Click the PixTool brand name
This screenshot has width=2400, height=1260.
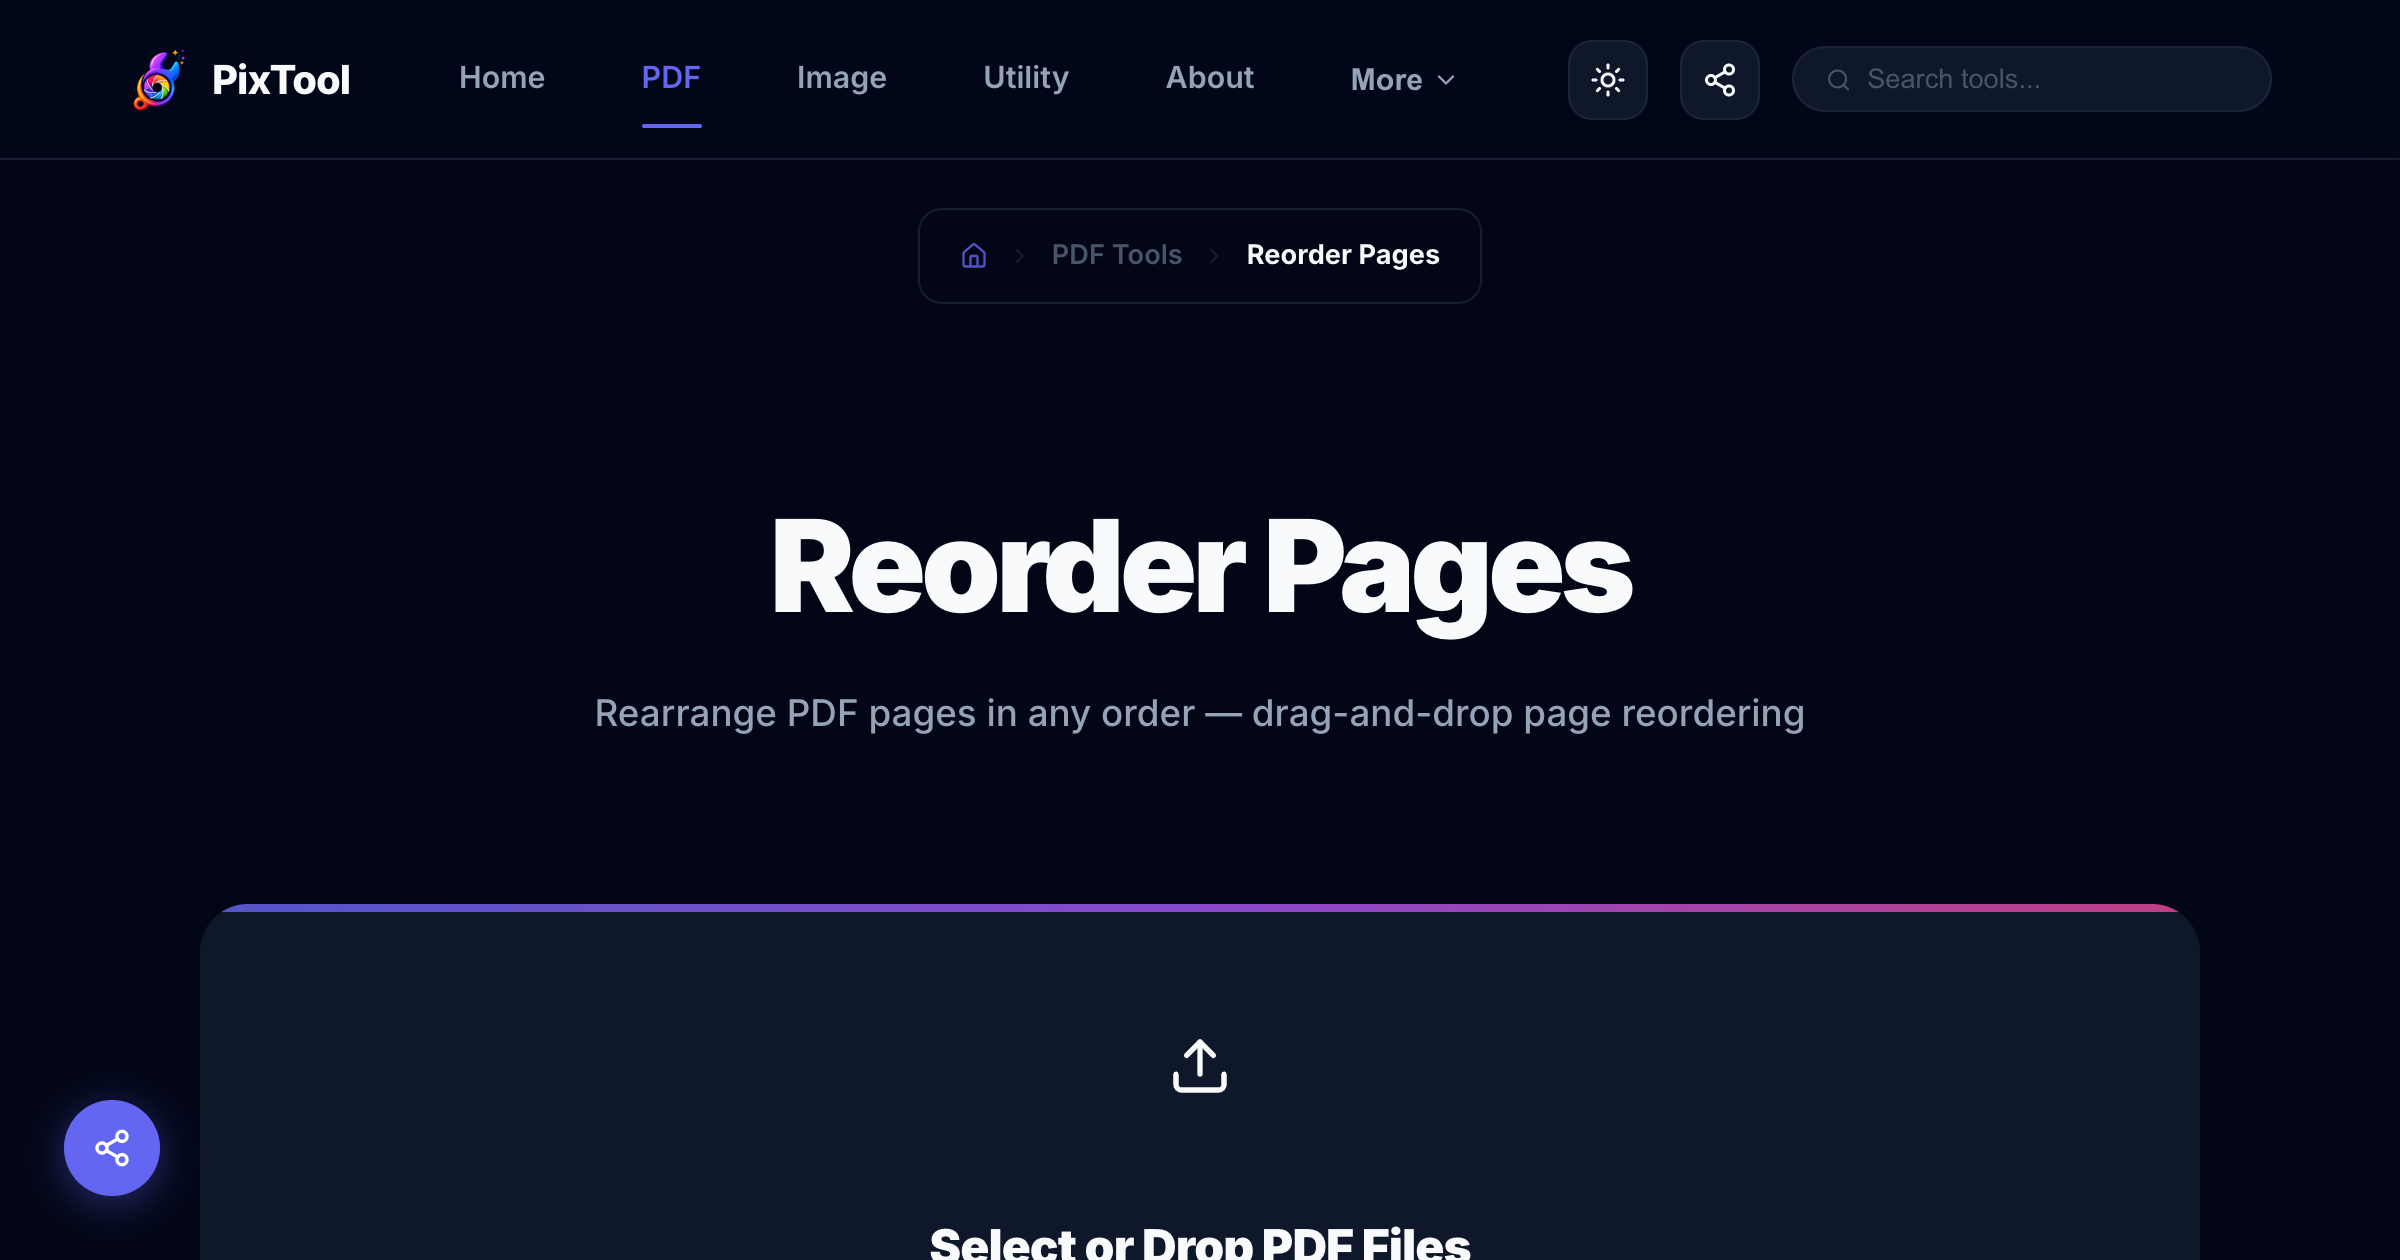click(x=281, y=80)
